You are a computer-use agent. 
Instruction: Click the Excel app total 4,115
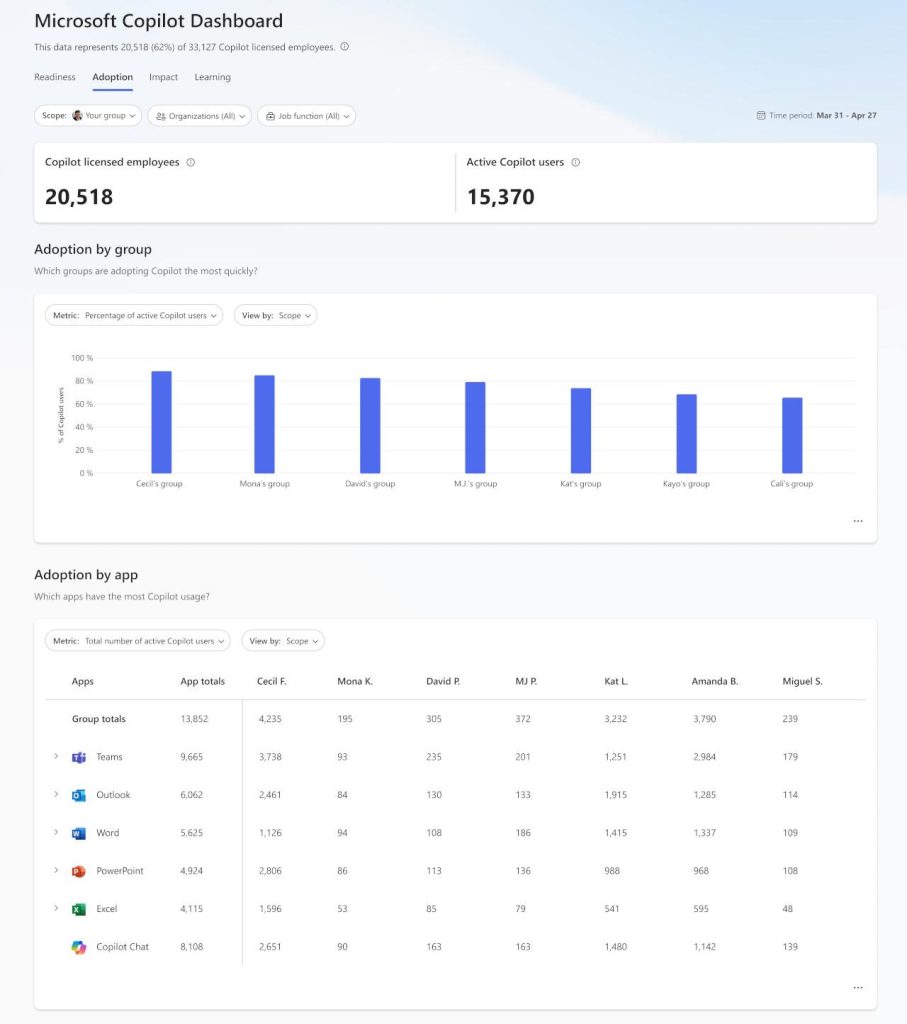click(x=191, y=908)
